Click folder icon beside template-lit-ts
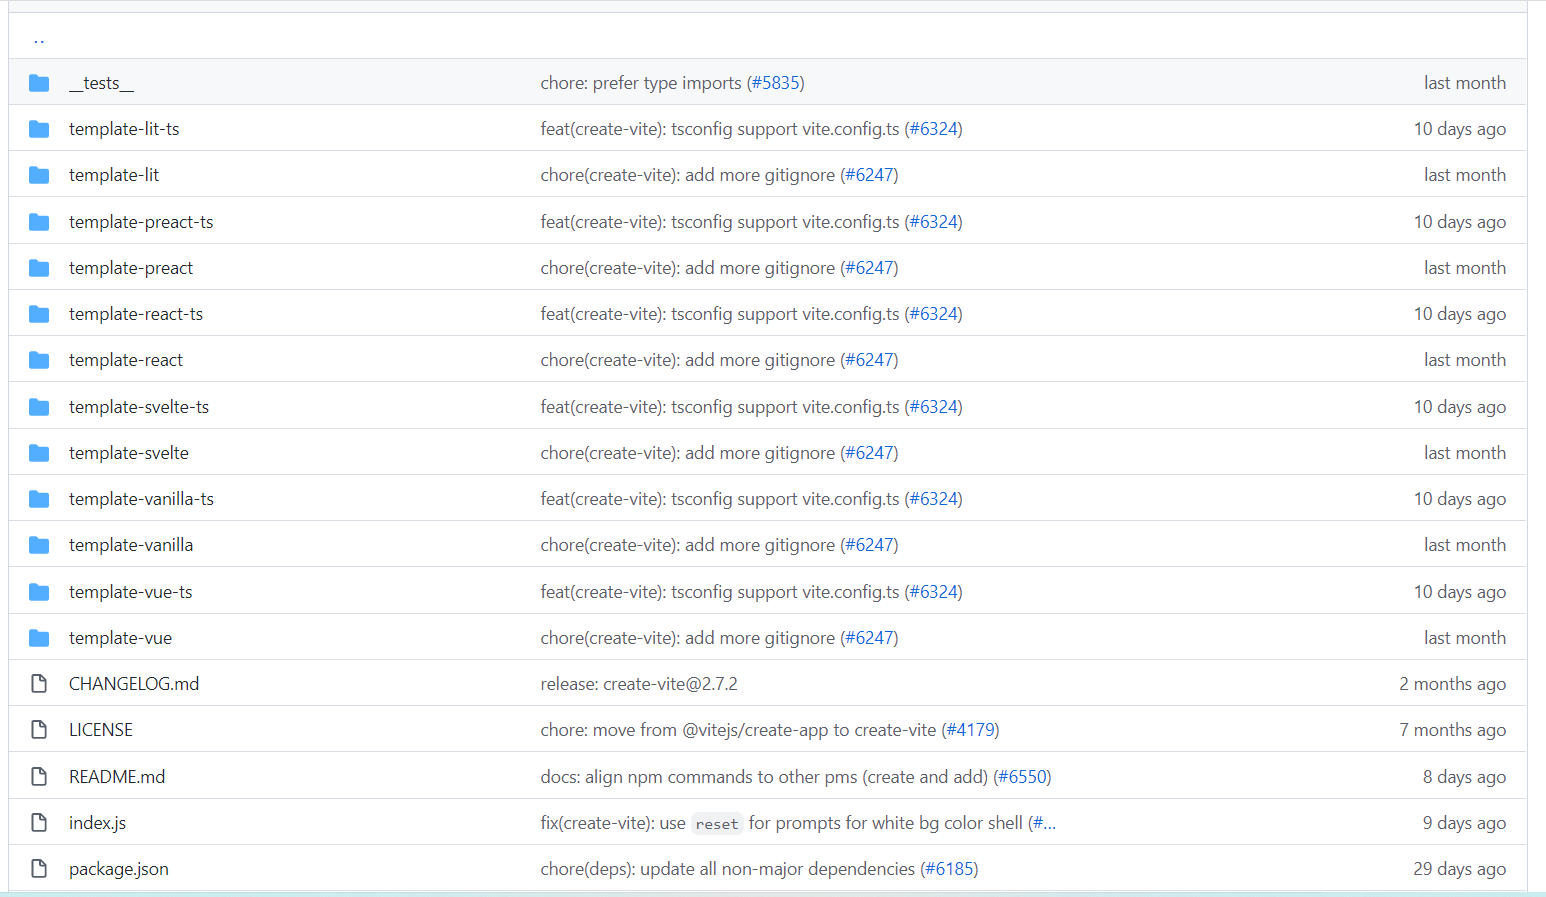This screenshot has width=1546, height=897. point(39,129)
